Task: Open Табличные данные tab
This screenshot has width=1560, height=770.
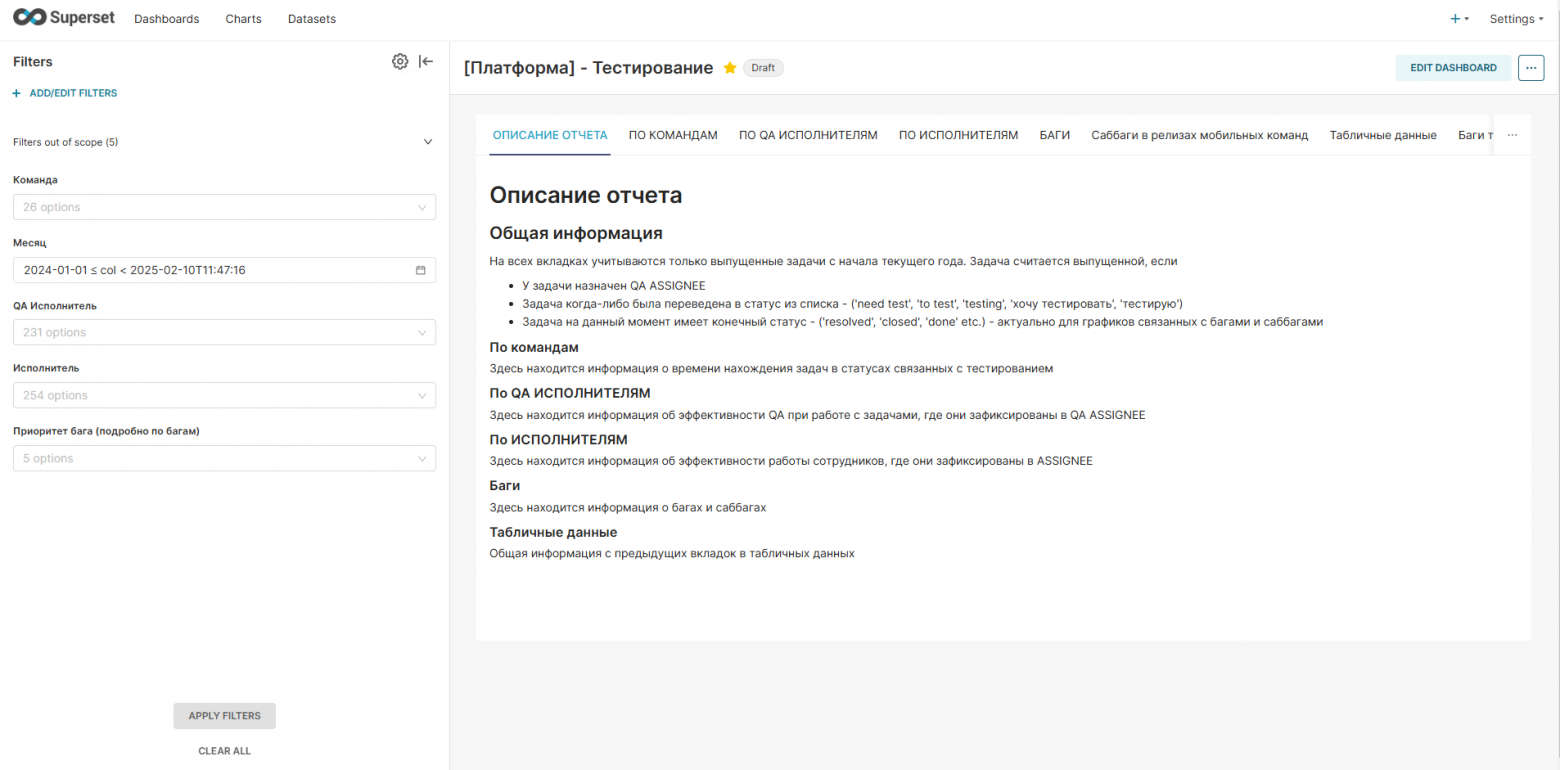Action: [1383, 135]
